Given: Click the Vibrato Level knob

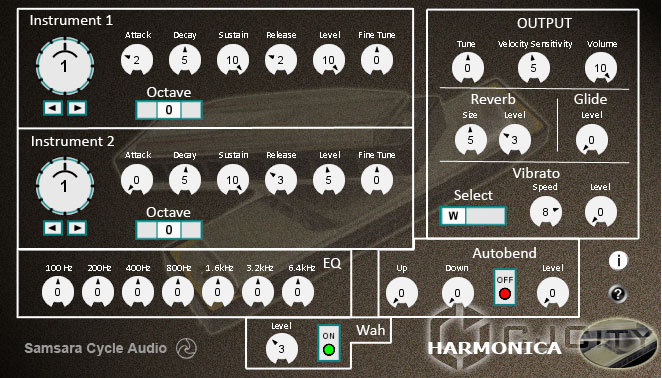Looking at the screenshot, I should (601, 212).
